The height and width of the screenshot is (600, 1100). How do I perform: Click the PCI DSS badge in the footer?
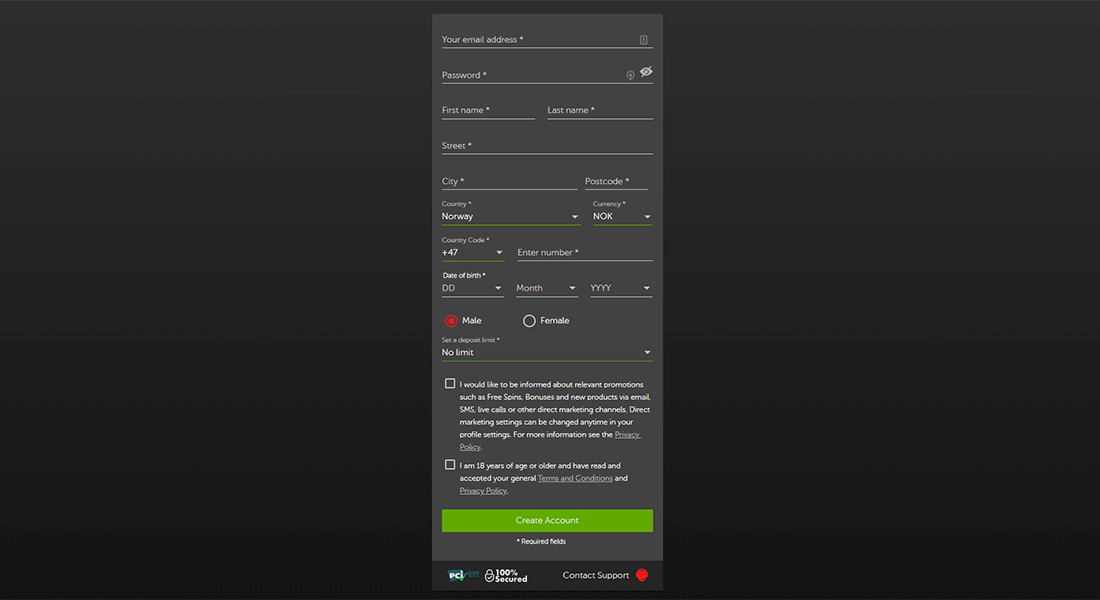tap(462, 575)
